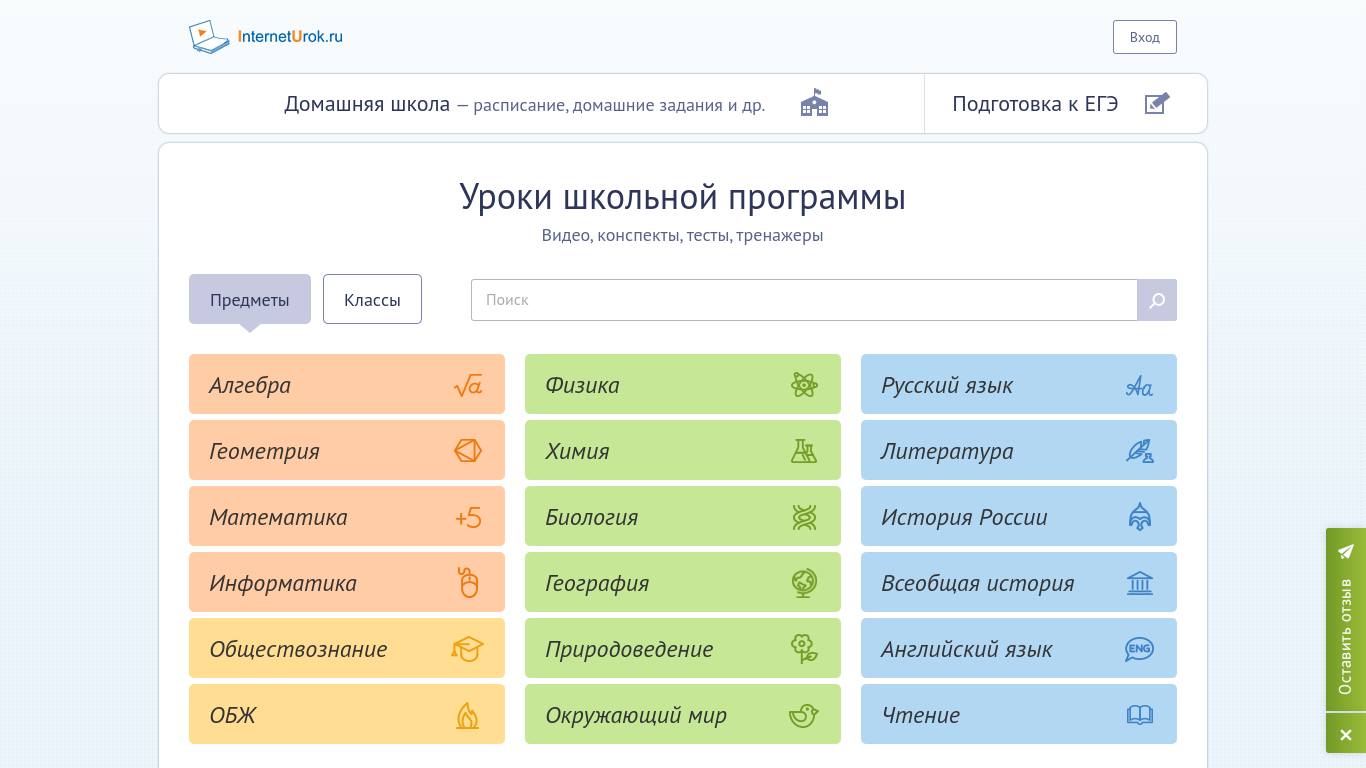1366x768 pixels.
Task: Click the flame icon in ОБЖ
Action: point(467,715)
